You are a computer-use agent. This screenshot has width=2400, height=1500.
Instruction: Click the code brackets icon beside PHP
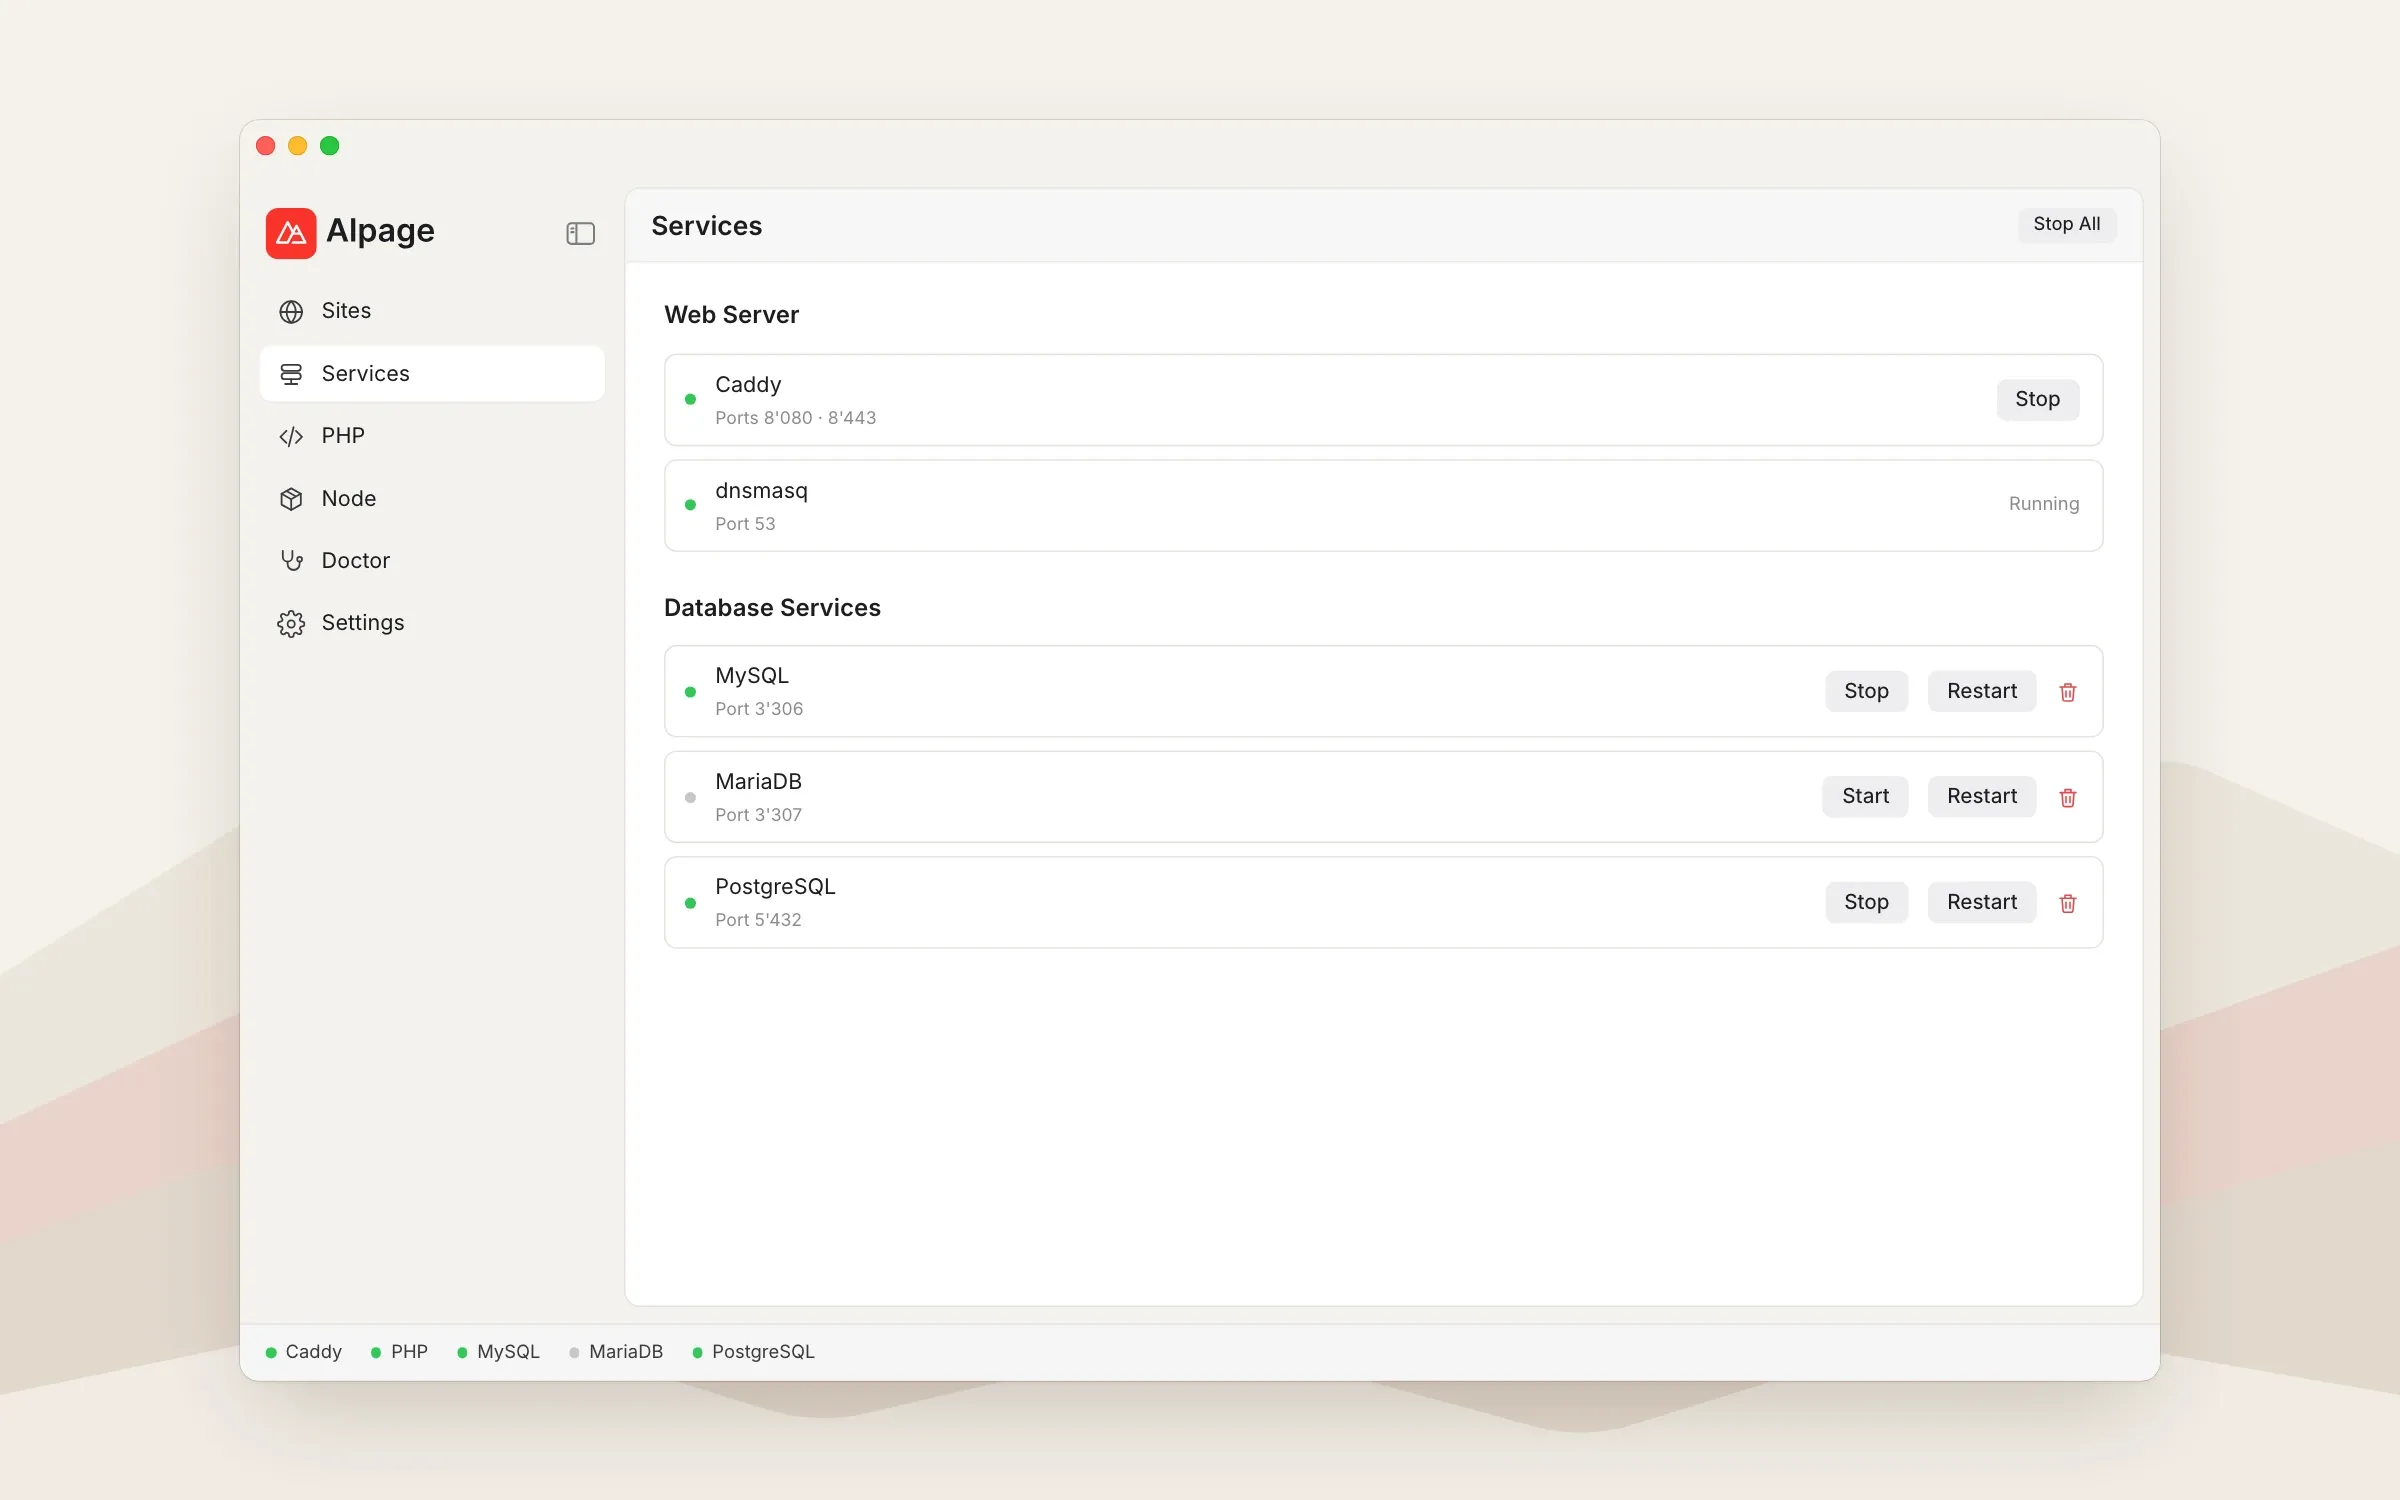[291, 436]
